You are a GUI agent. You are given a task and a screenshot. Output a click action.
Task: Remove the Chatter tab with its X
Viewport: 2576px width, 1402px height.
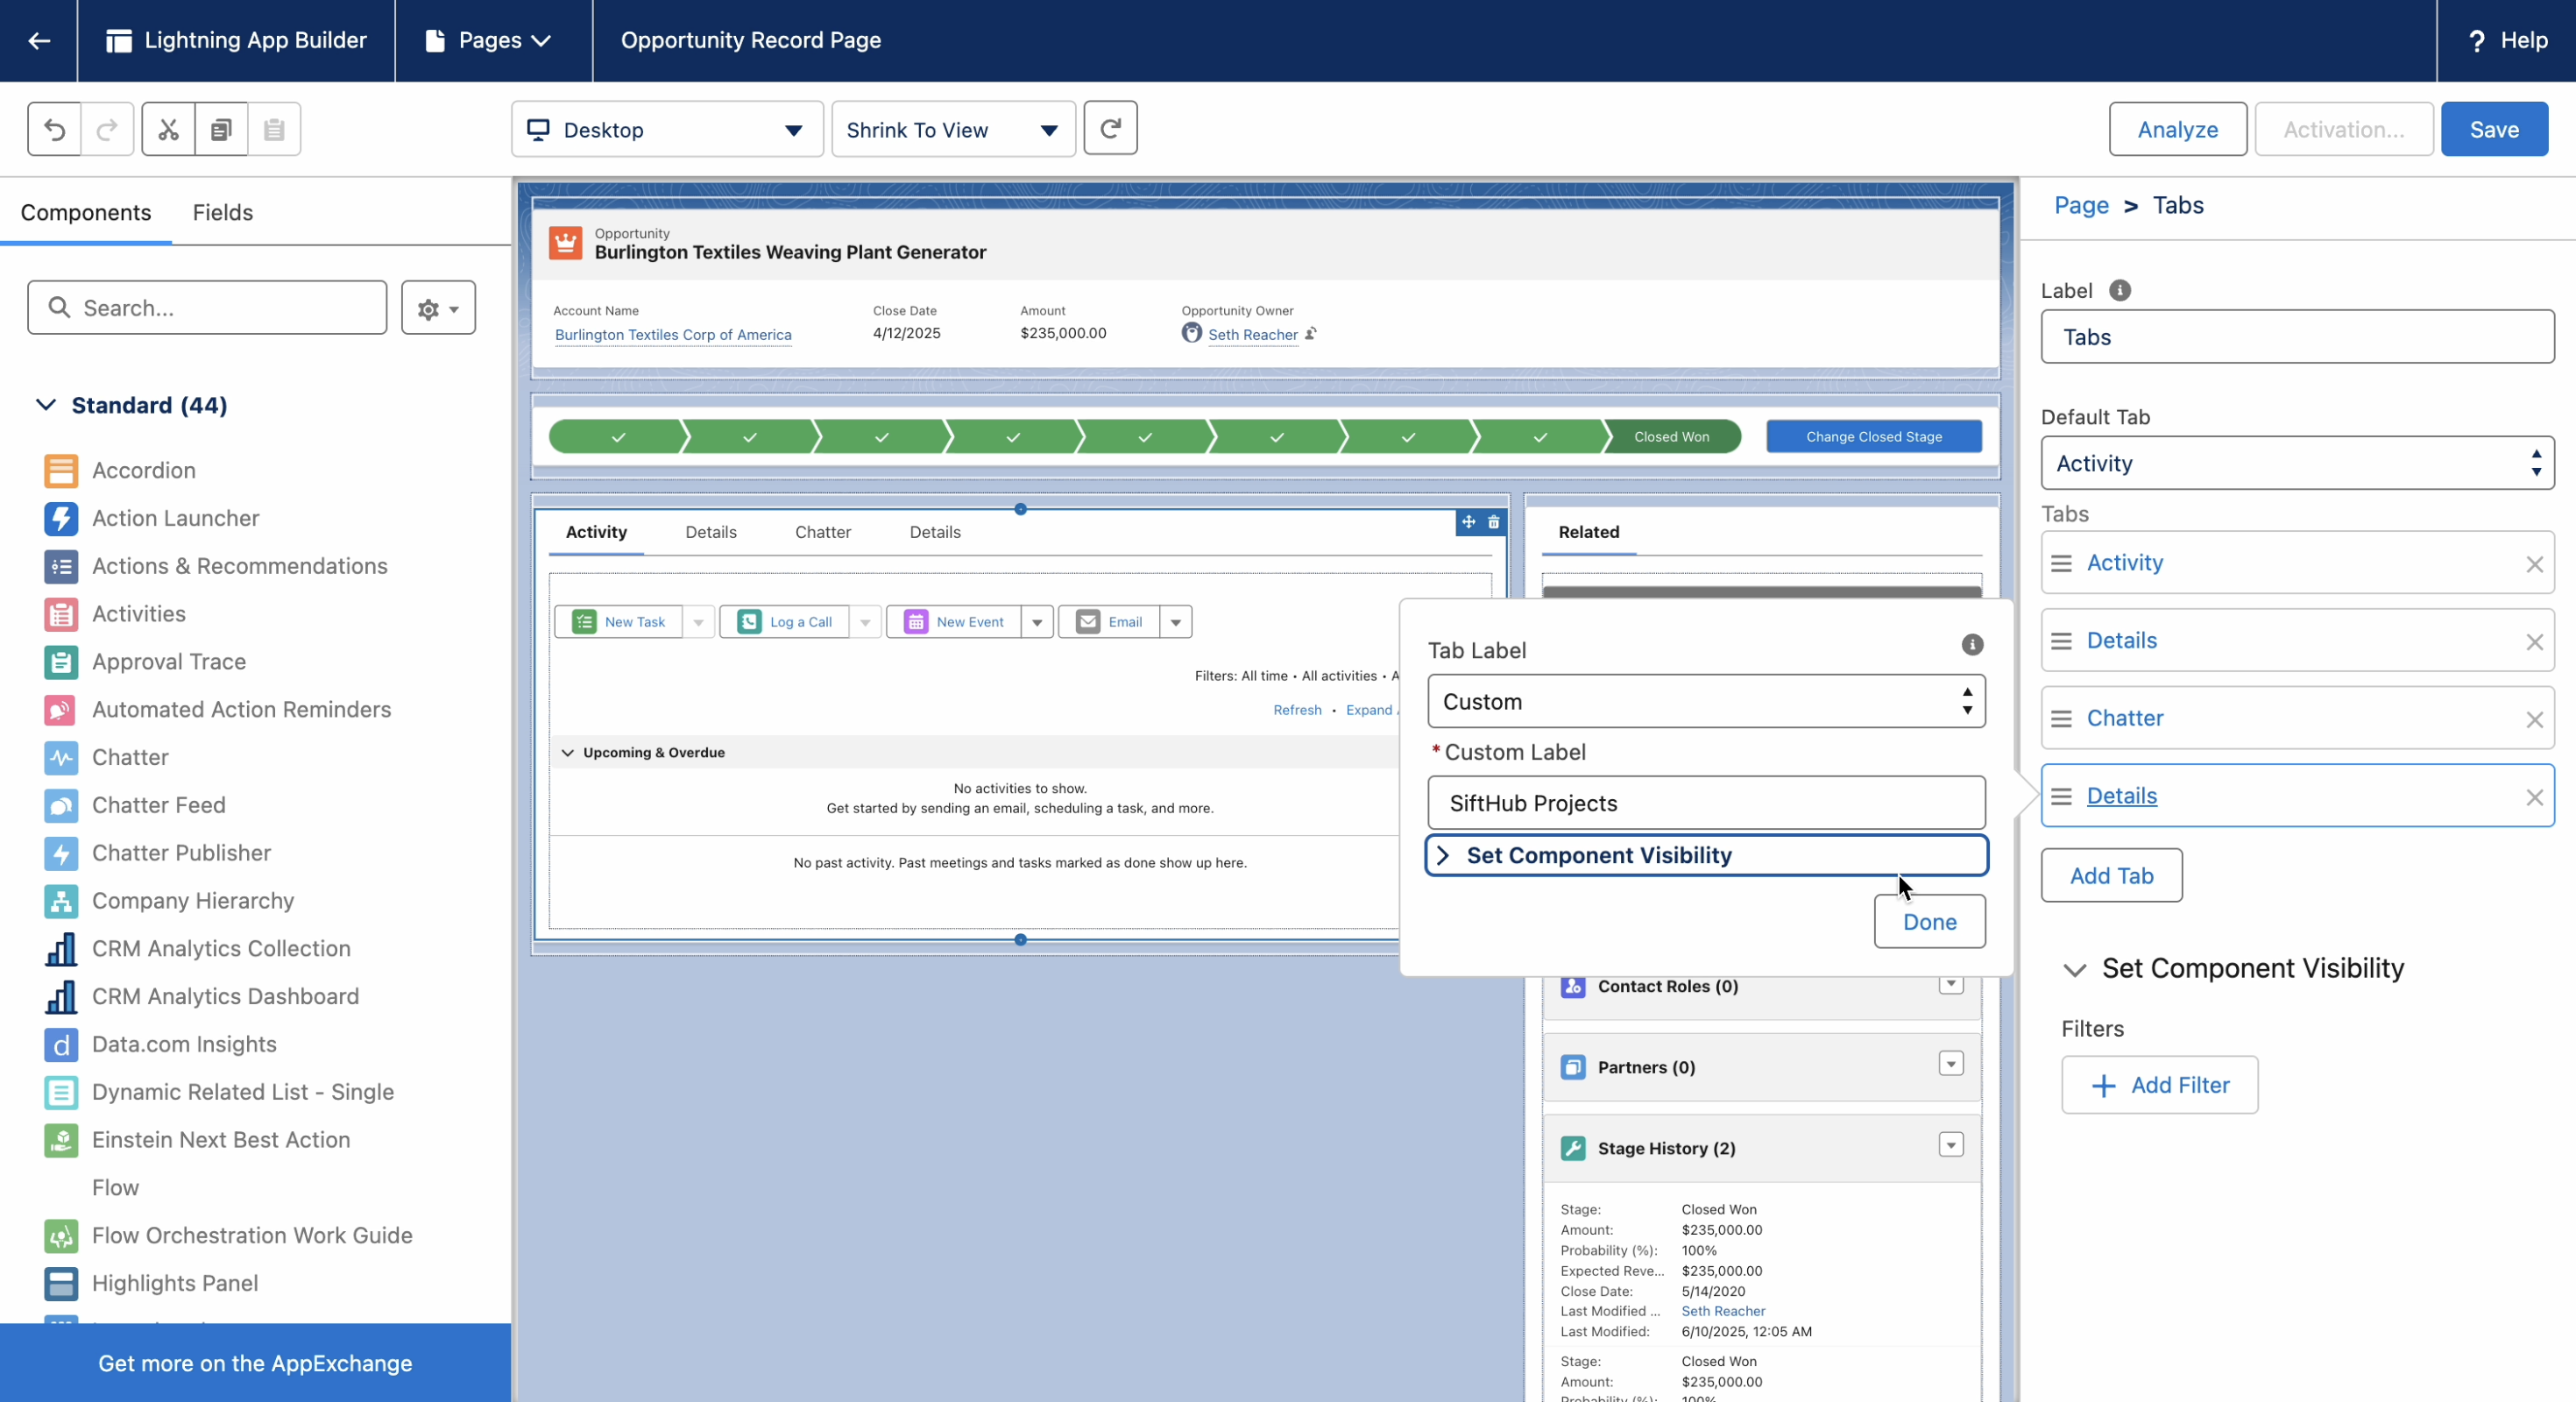[2534, 719]
